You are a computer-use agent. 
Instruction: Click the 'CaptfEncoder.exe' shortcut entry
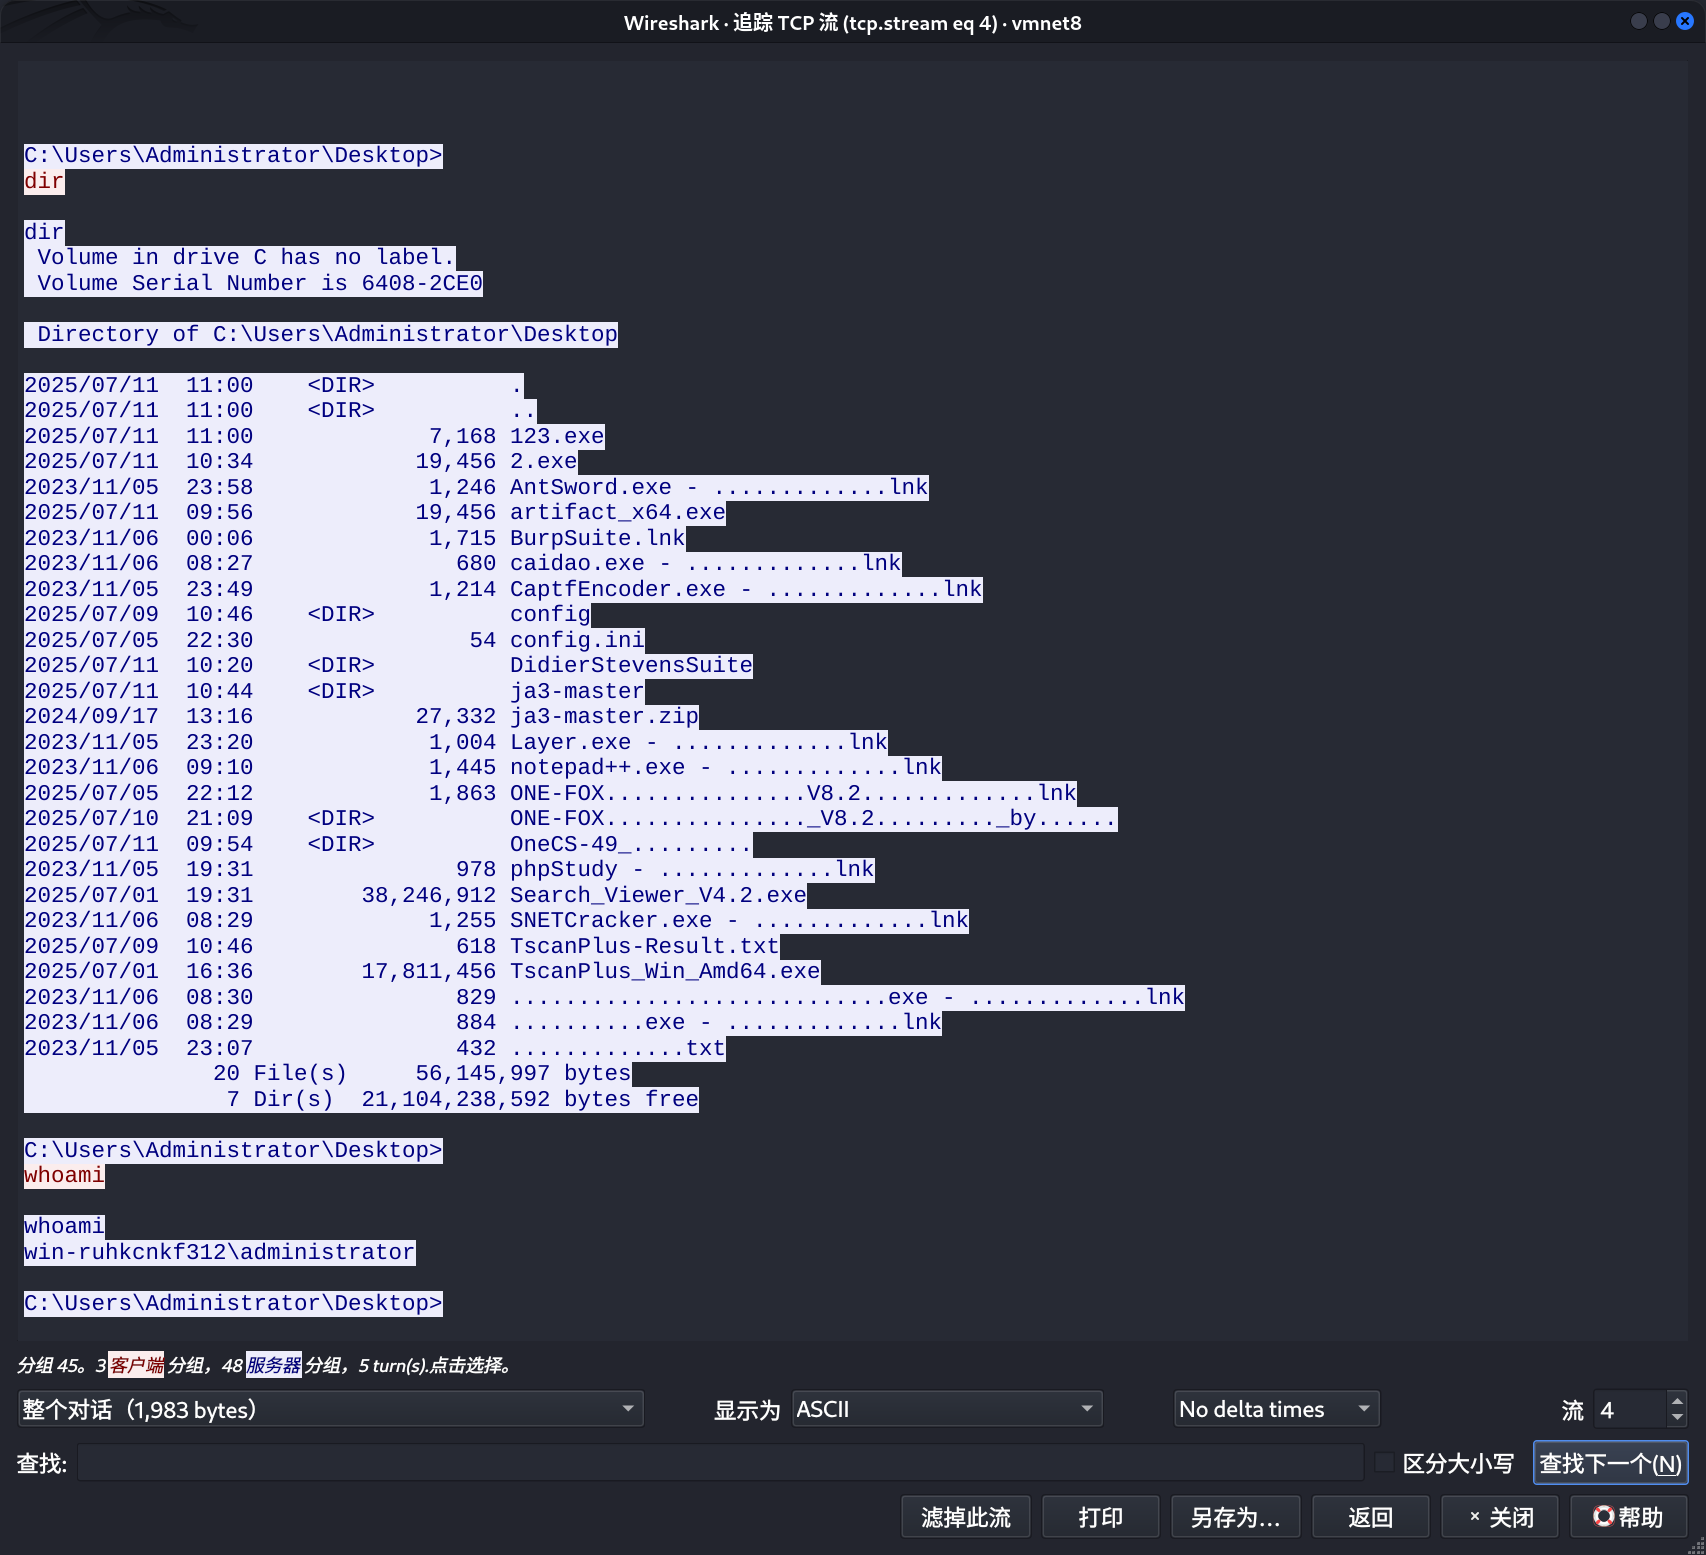746,589
